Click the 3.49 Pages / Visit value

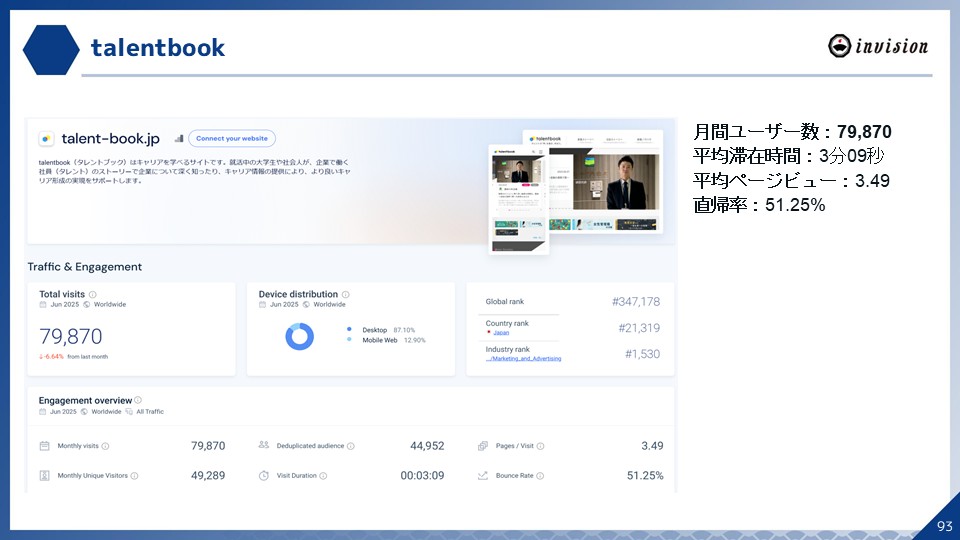coord(652,446)
